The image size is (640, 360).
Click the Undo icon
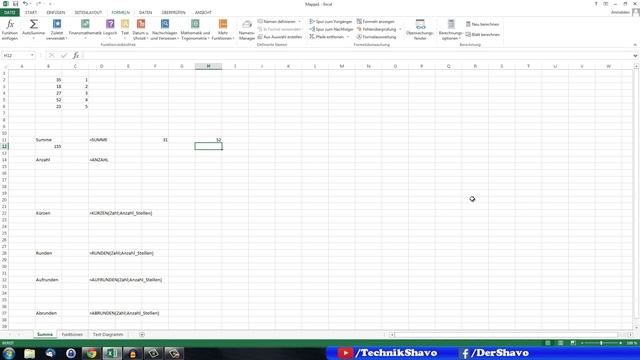[25, 4]
